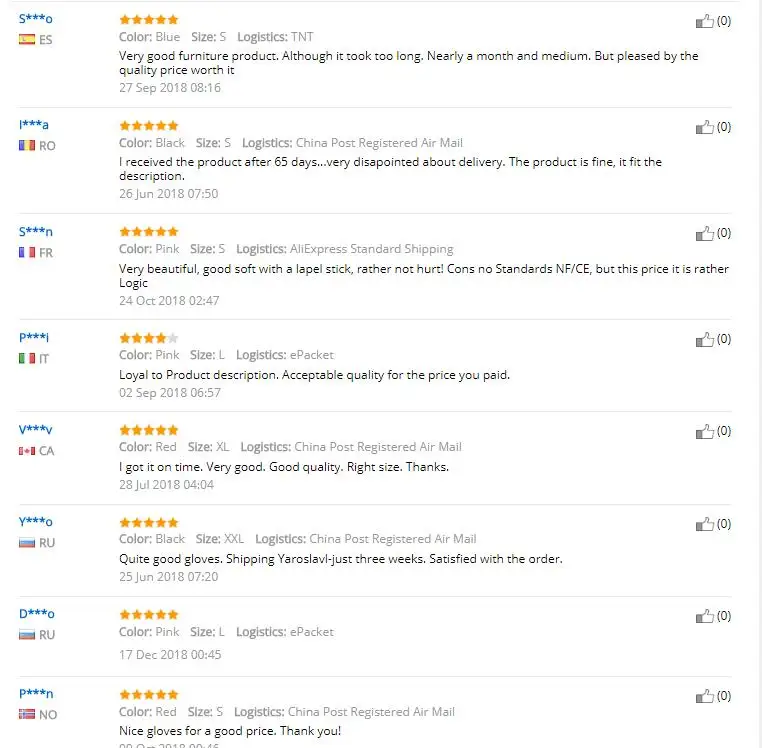Click thumbs-up on I***a's Romania review
The height and width of the screenshot is (748, 762).
point(705,127)
